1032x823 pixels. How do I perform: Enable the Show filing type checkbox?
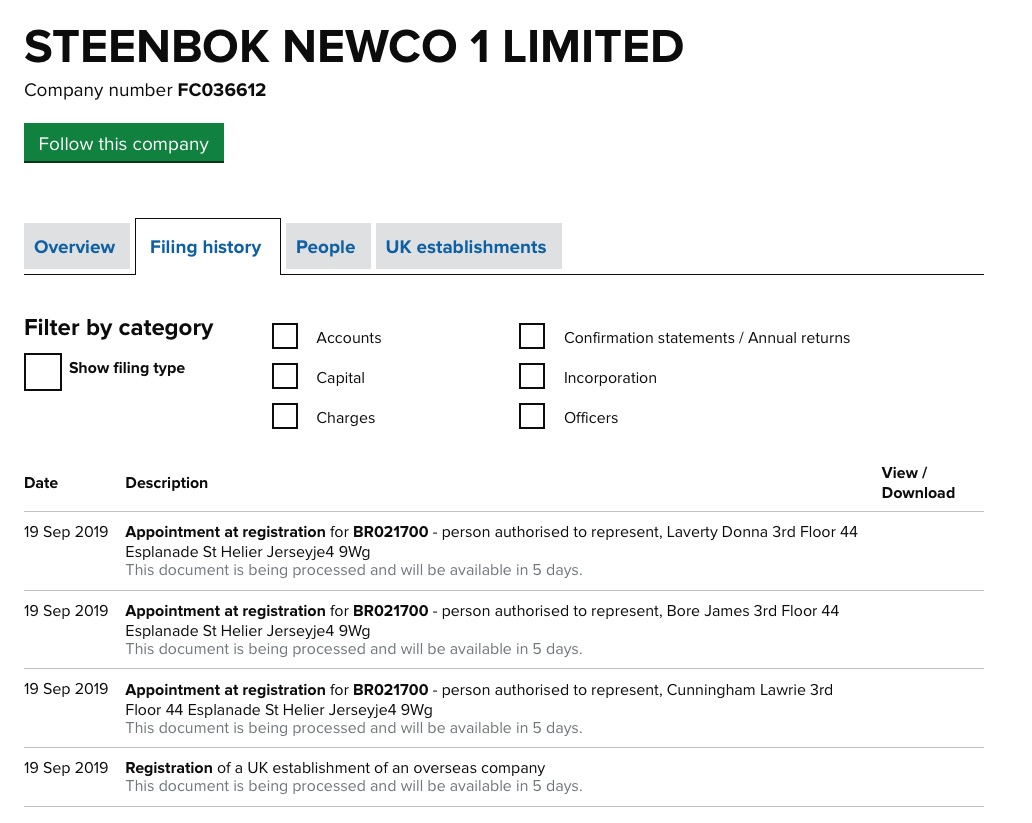(x=43, y=372)
